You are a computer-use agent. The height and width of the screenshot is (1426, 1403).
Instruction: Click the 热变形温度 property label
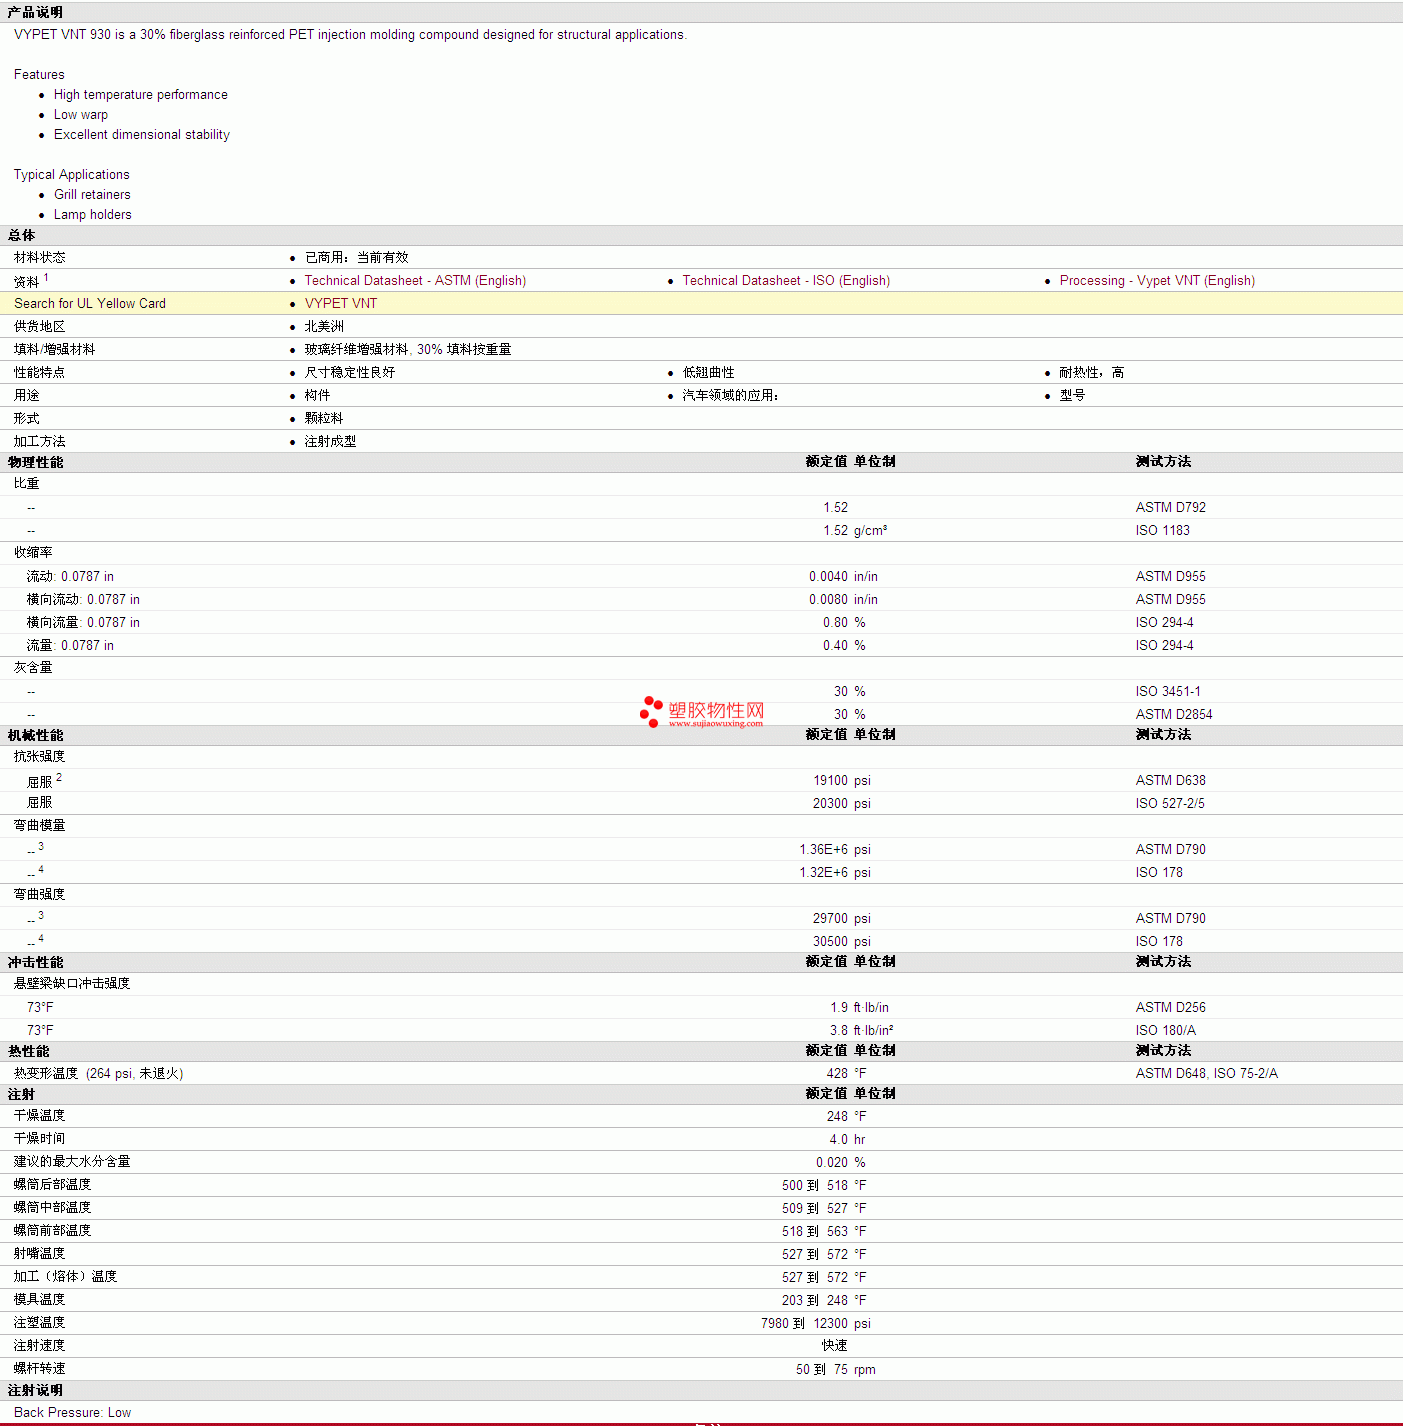click(x=46, y=1074)
